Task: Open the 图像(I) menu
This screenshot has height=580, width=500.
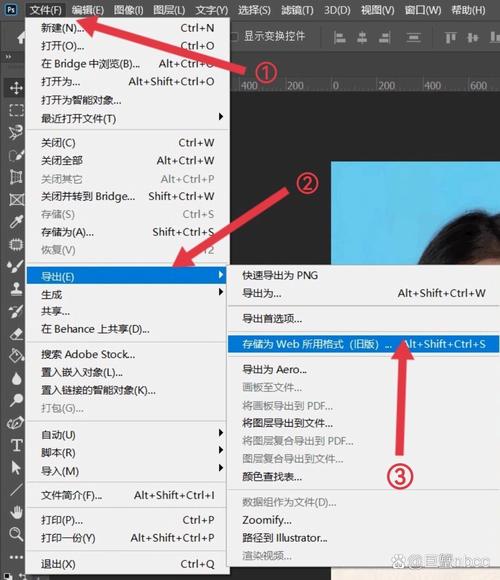Action: [x=128, y=10]
